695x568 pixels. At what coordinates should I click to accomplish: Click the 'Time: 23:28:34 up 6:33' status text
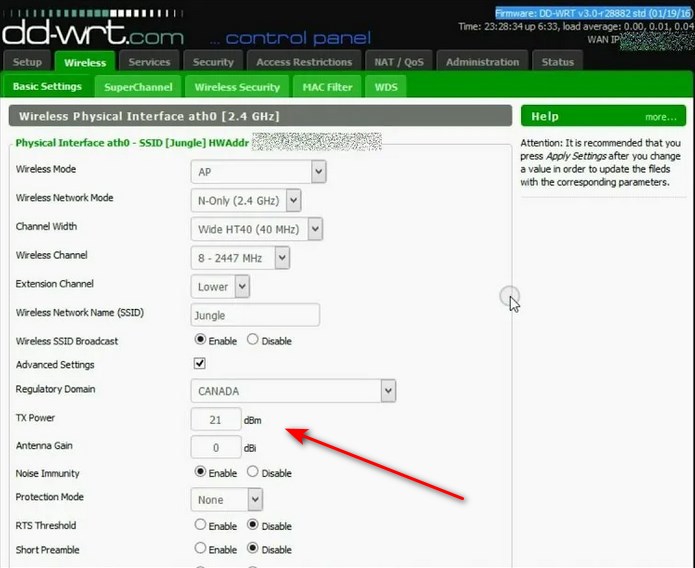(x=509, y=27)
